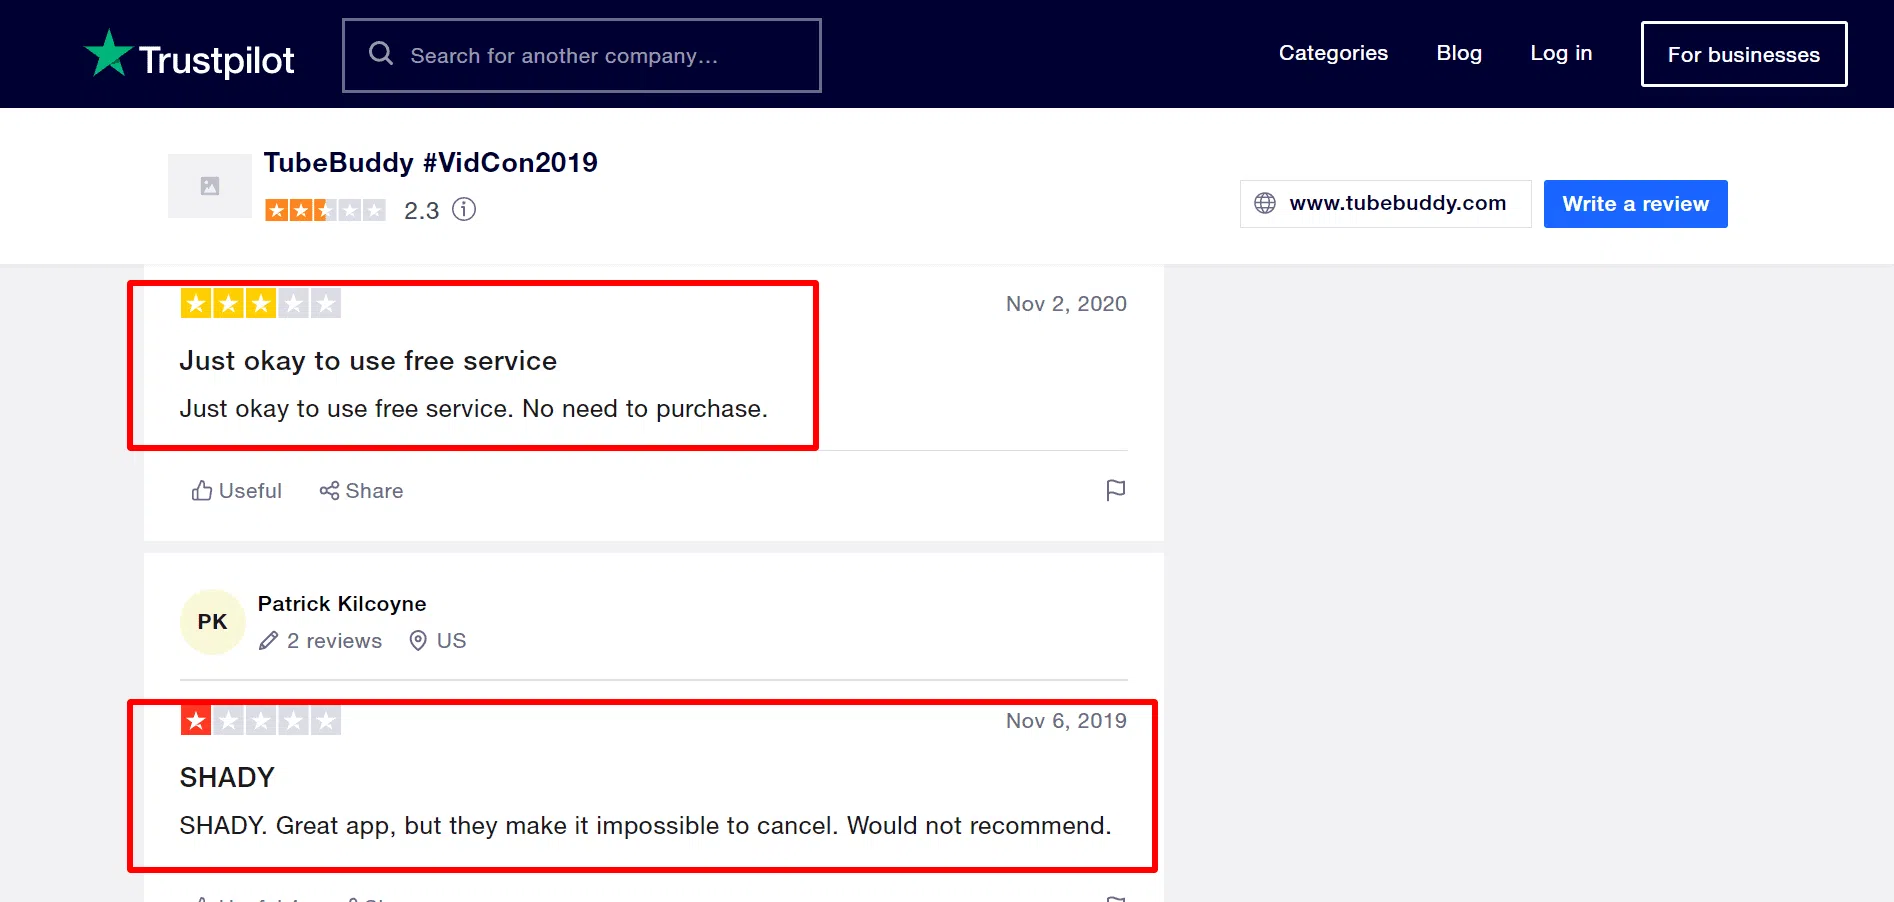This screenshot has height=902, width=1894.
Task: Click the pencil icon next to 2 reviews
Action: click(268, 641)
